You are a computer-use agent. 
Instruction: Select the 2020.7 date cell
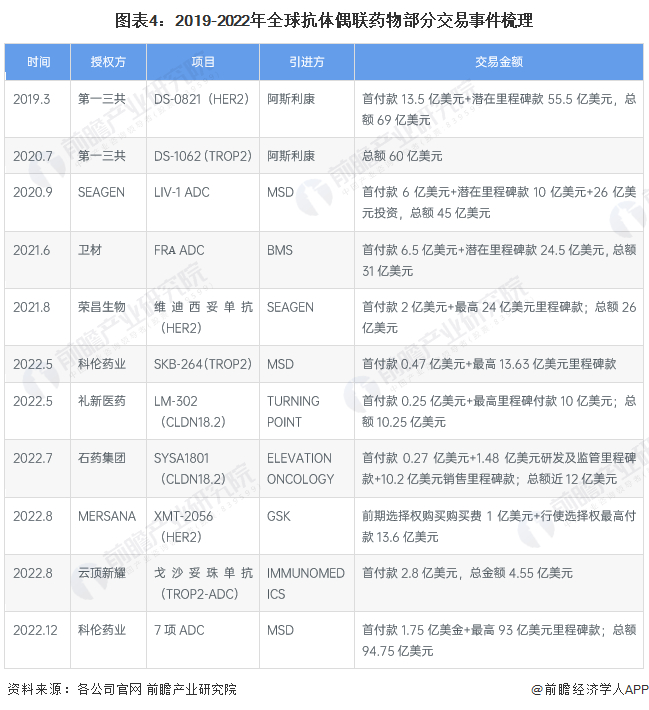(x=38, y=156)
